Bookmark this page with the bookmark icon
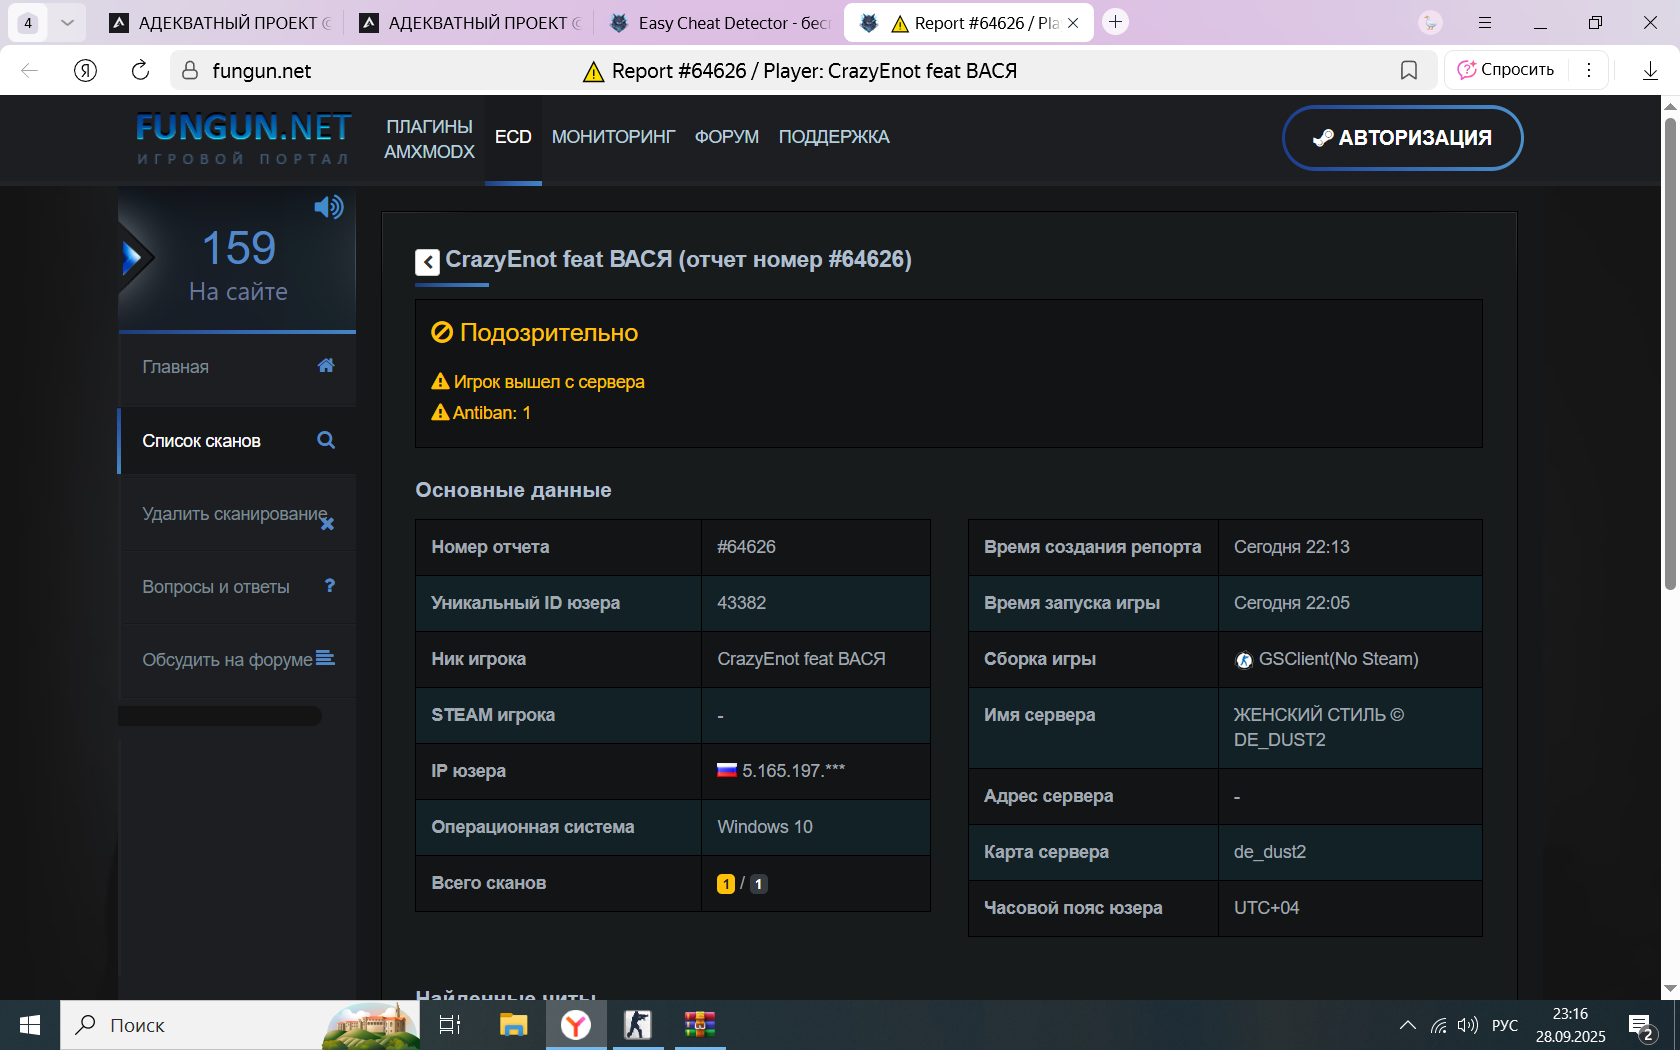This screenshot has height=1050, width=1680. point(1409,70)
